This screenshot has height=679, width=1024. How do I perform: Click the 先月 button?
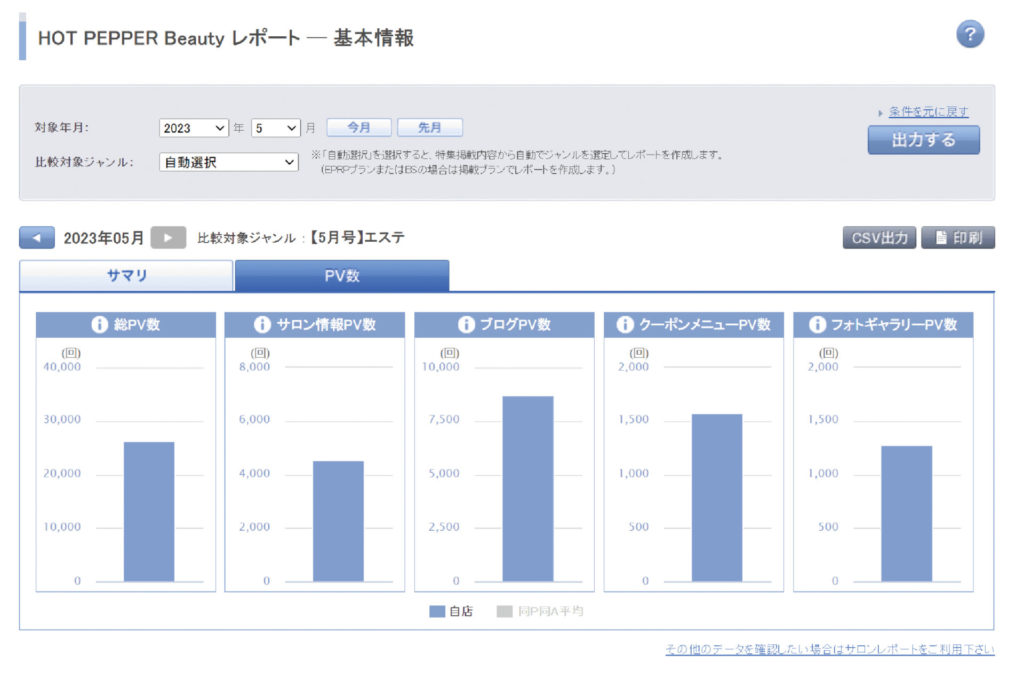pyautogui.click(x=430, y=128)
